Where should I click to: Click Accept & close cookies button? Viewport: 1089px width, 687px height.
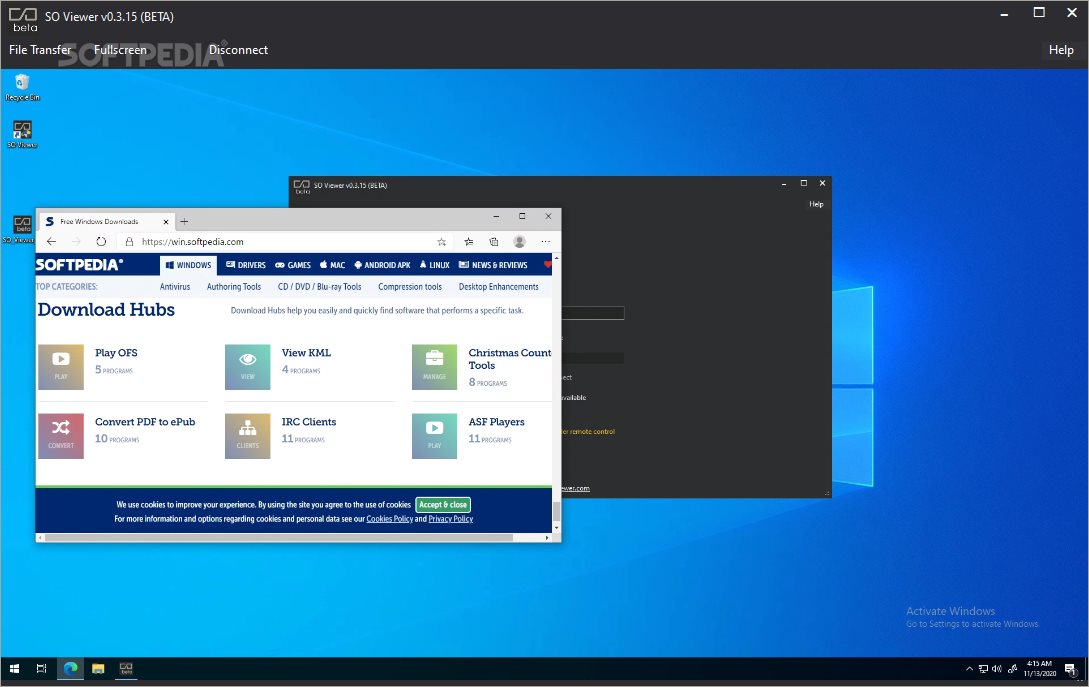pos(443,505)
